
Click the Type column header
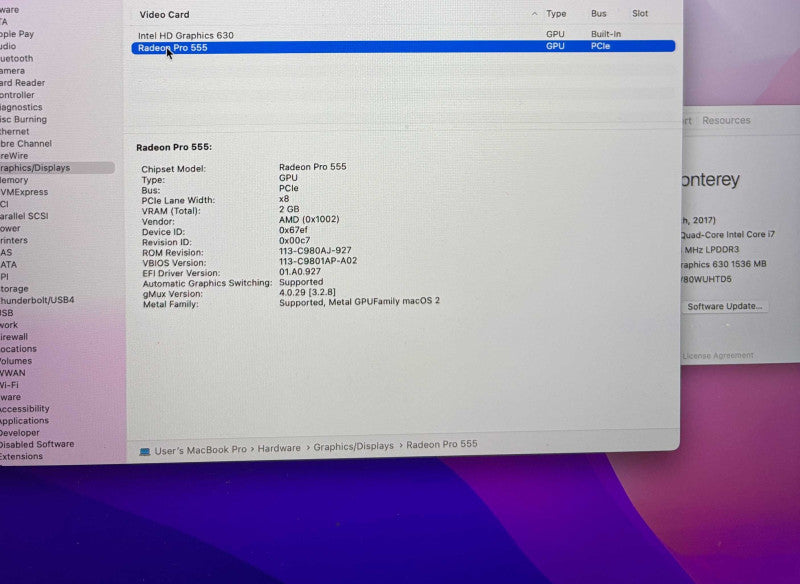(x=556, y=14)
